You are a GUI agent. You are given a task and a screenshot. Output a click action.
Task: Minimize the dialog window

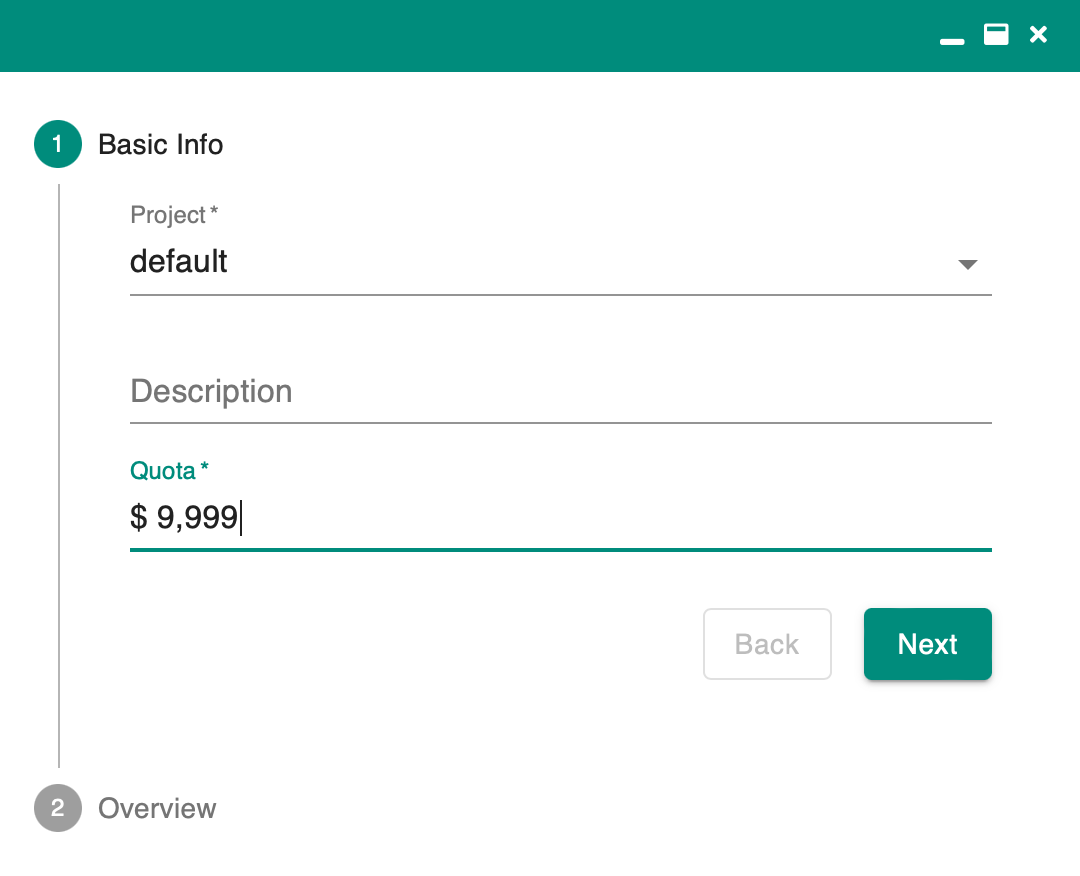tap(952, 41)
